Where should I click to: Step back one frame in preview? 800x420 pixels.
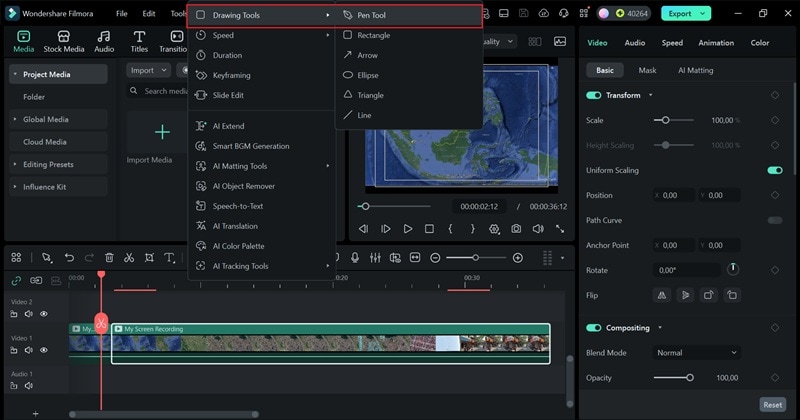click(363, 229)
